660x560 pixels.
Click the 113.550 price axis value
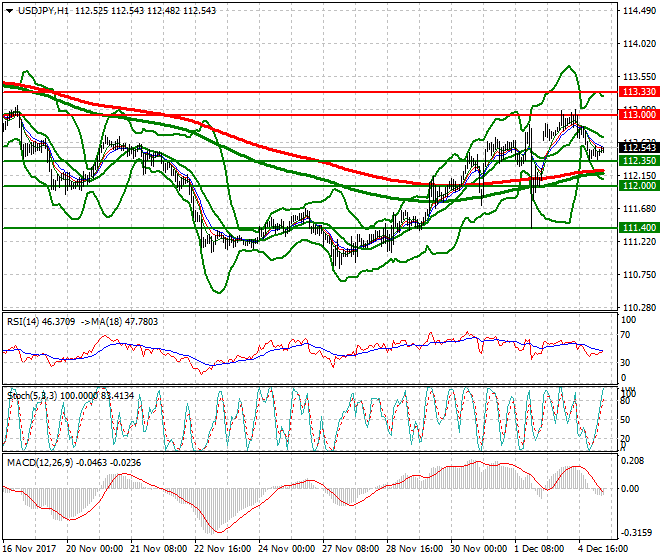pyautogui.click(x=639, y=77)
